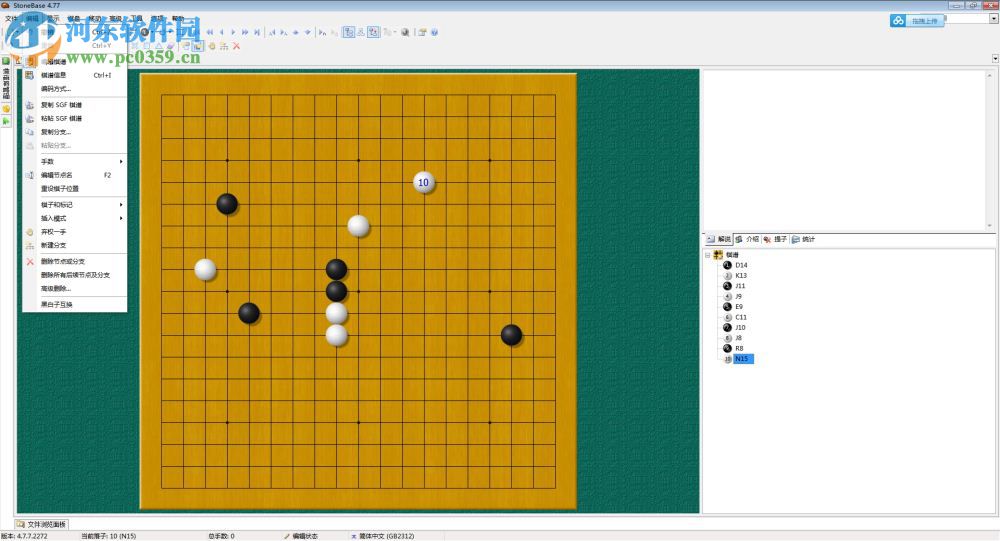Select highlighted move N15 in tree
1000x541 pixels.
pos(743,359)
